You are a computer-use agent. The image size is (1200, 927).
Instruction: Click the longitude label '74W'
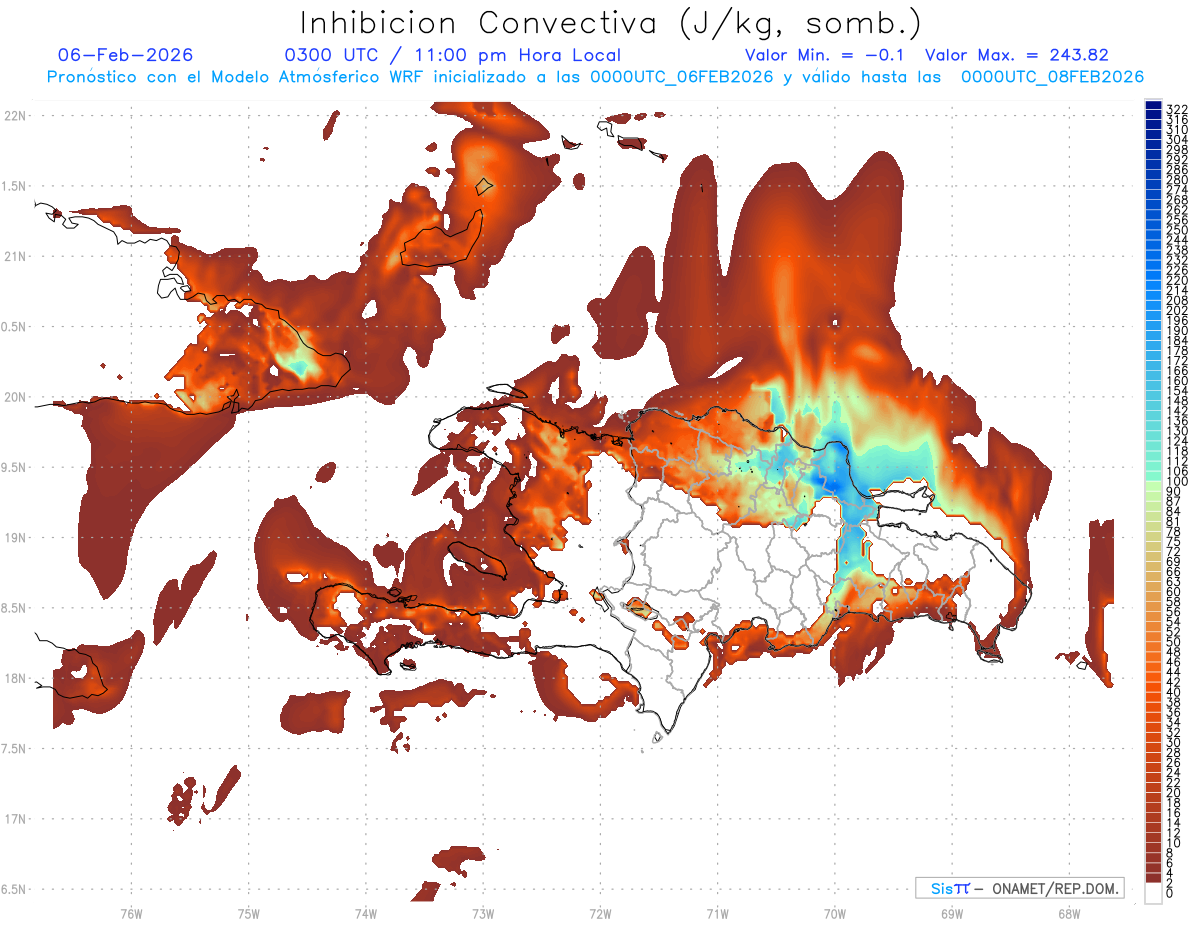click(366, 913)
